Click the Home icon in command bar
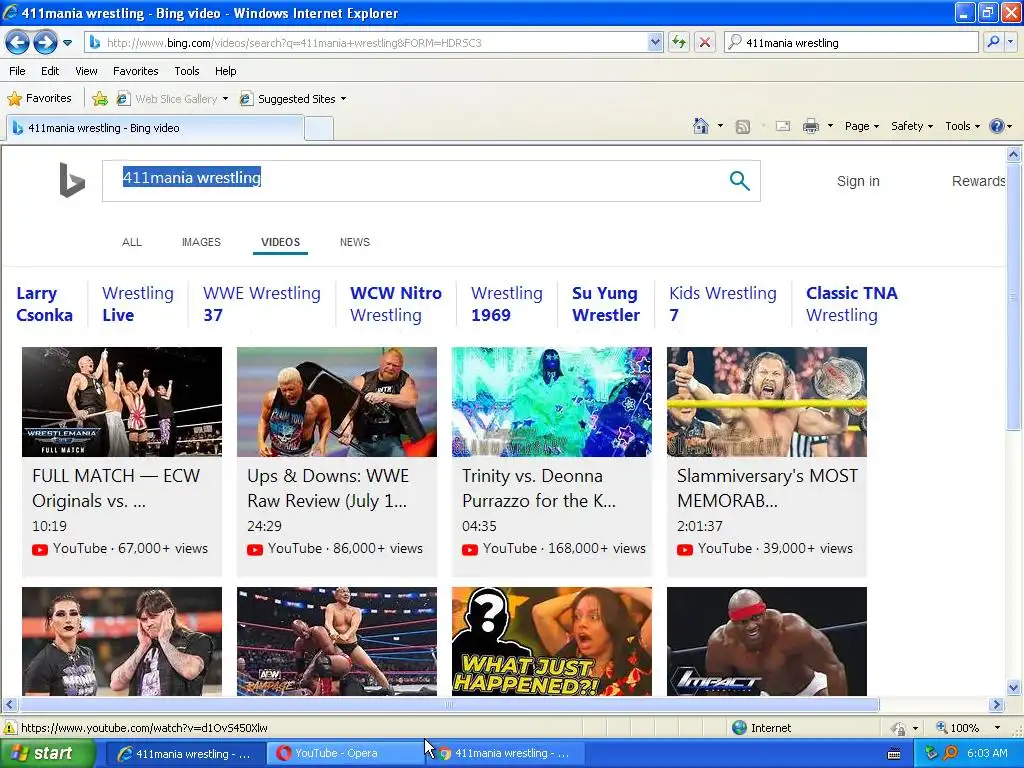 (x=701, y=126)
